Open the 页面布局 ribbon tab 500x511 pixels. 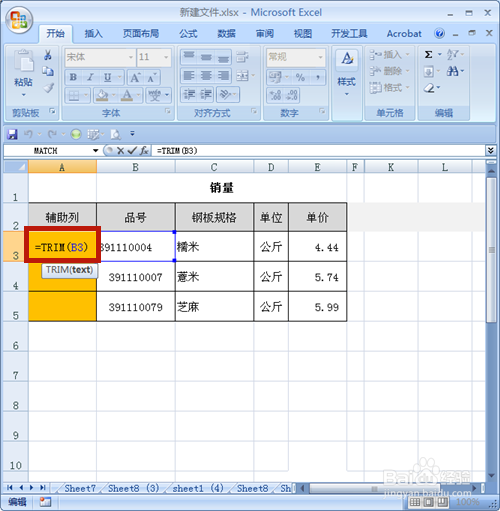pyautogui.click(x=141, y=34)
